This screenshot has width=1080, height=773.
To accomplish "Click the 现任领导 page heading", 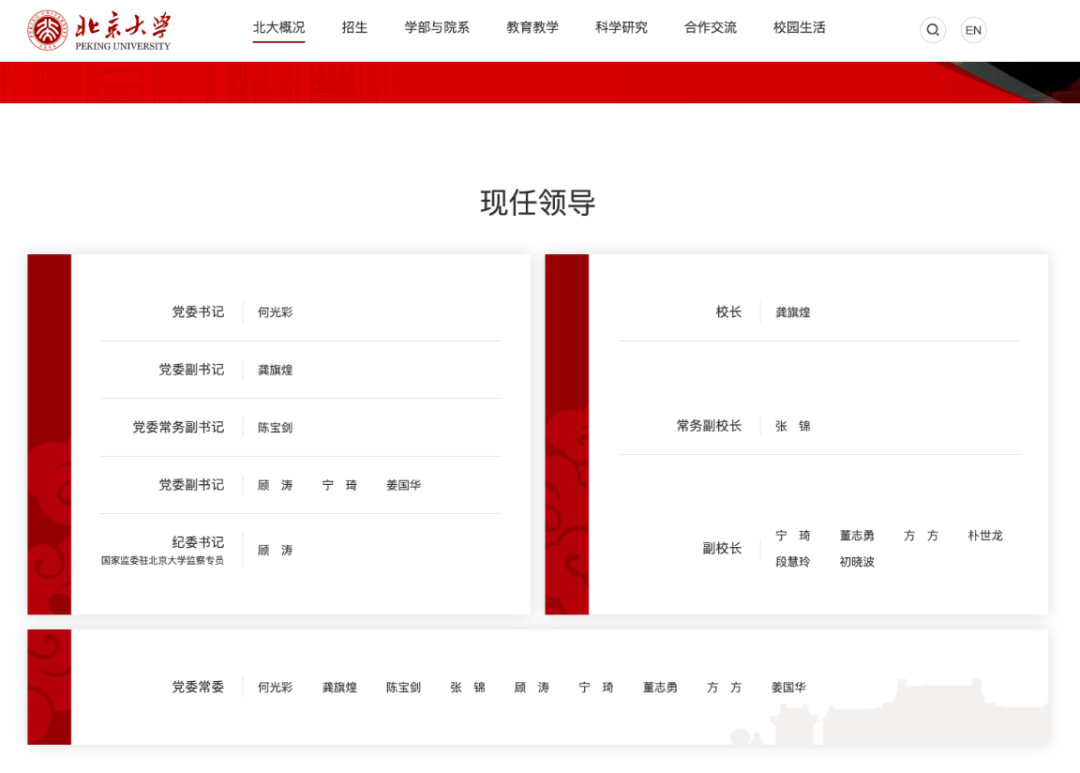I will click(537, 202).
